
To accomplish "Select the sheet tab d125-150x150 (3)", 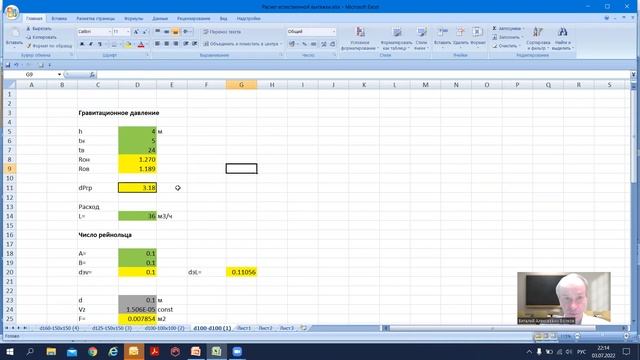I will [x=112, y=328].
